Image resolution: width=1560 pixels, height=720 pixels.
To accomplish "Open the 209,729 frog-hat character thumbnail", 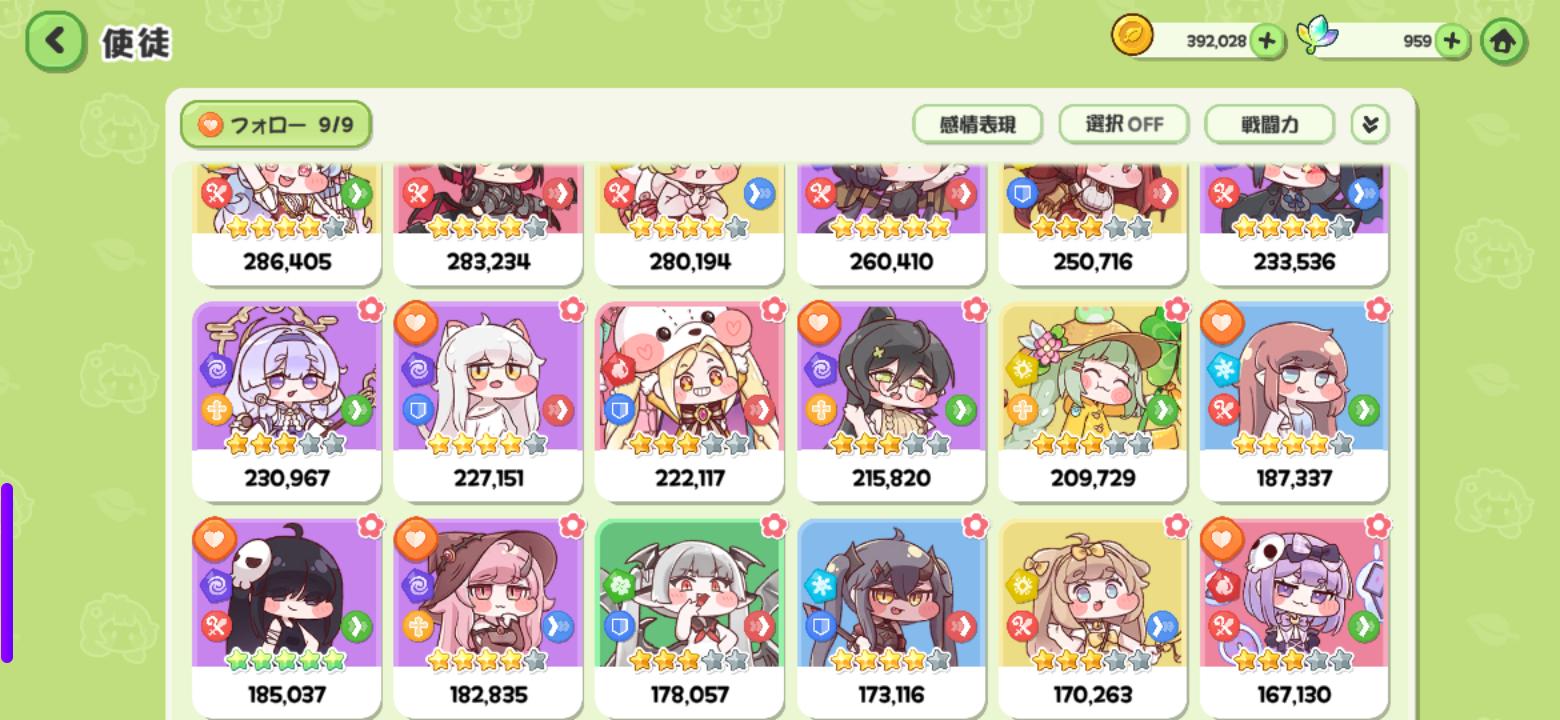I will pyautogui.click(x=1093, y=377).
